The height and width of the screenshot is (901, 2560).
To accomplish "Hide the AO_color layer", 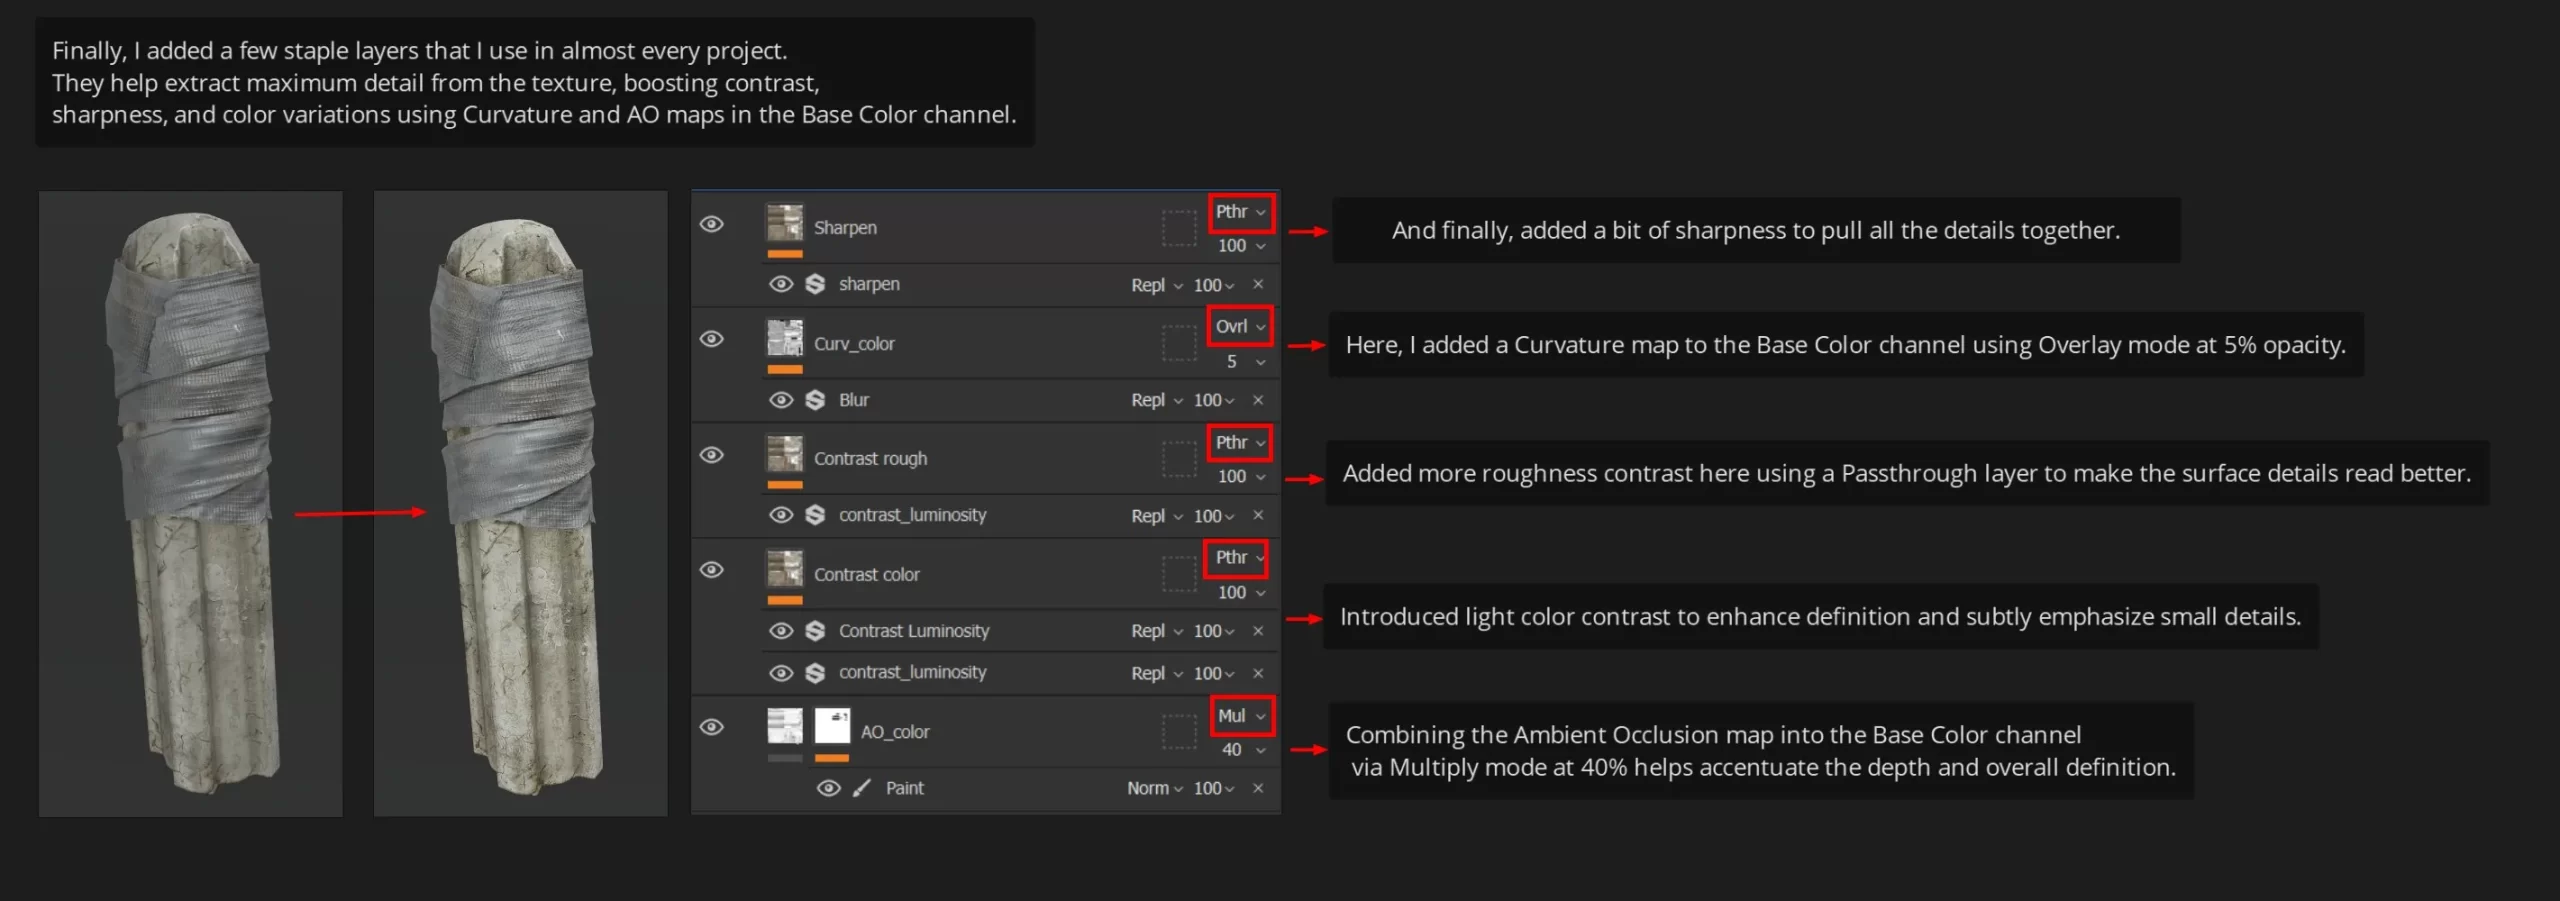I will (711, 727).
